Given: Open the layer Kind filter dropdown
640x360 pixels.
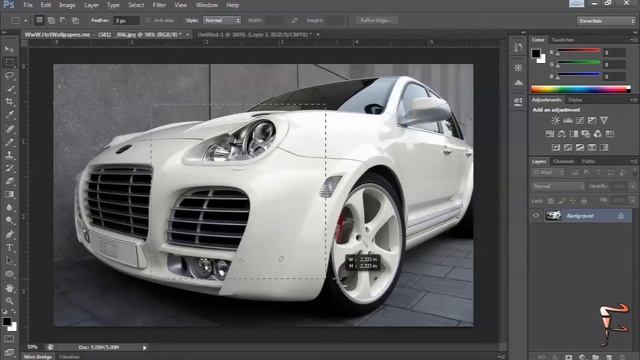Looking at the screenshot, I should [x=548, y=173].
